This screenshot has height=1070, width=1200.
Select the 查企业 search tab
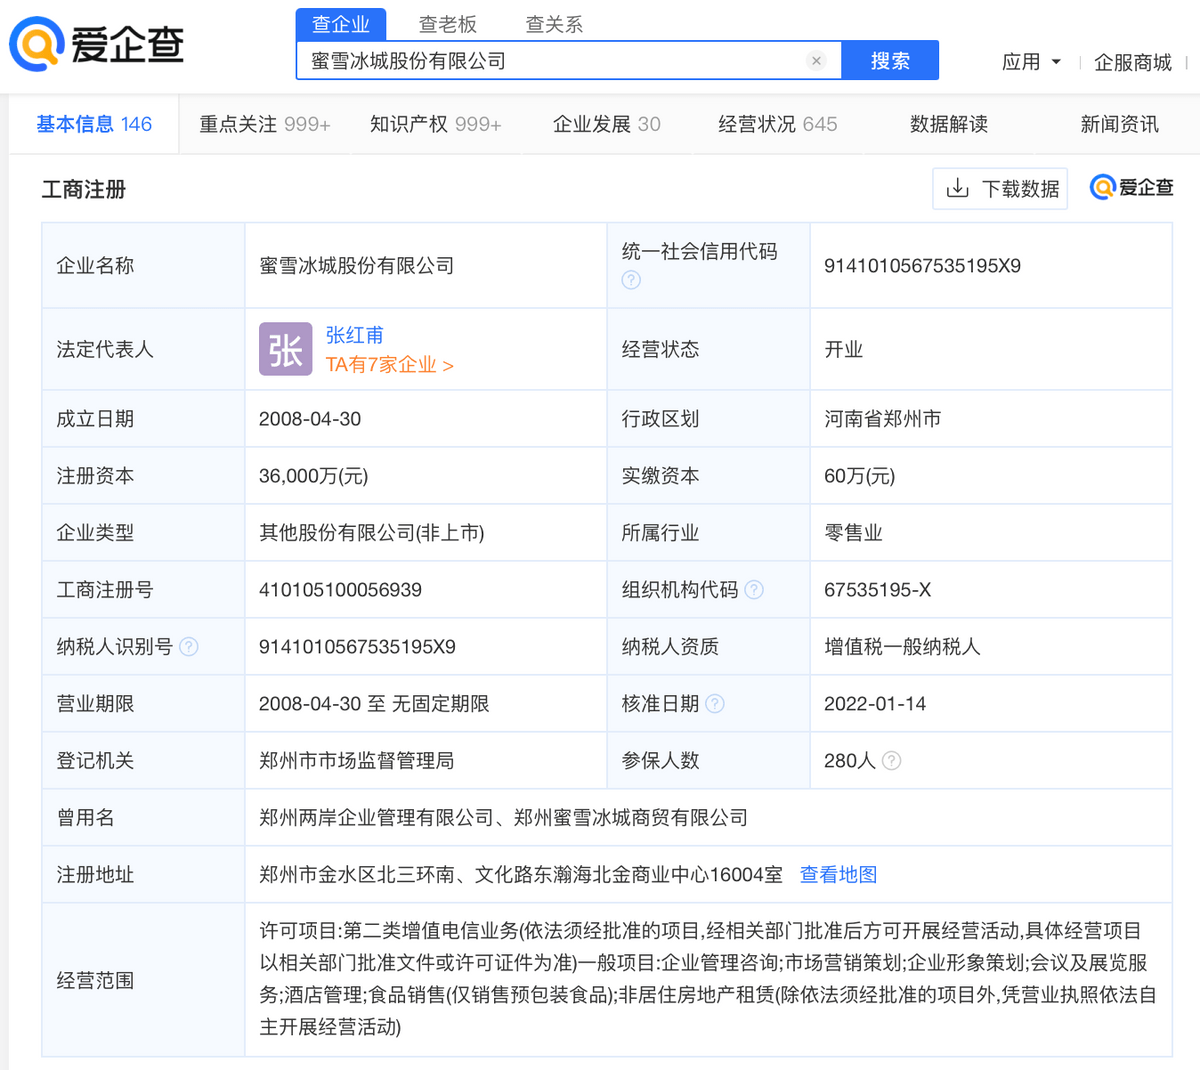click(x=341, y=24)
